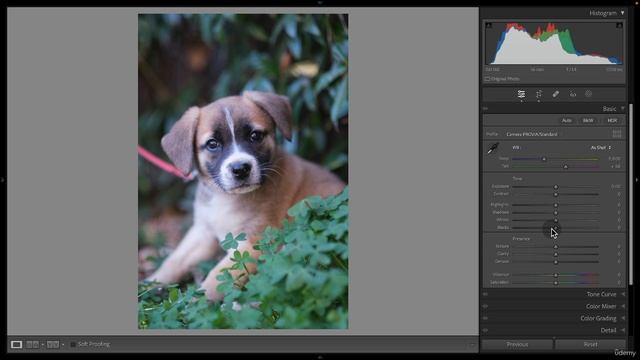Hide the right panel via edge arrow
This screenshot has height=360, width=640.
tap(637, 180)
